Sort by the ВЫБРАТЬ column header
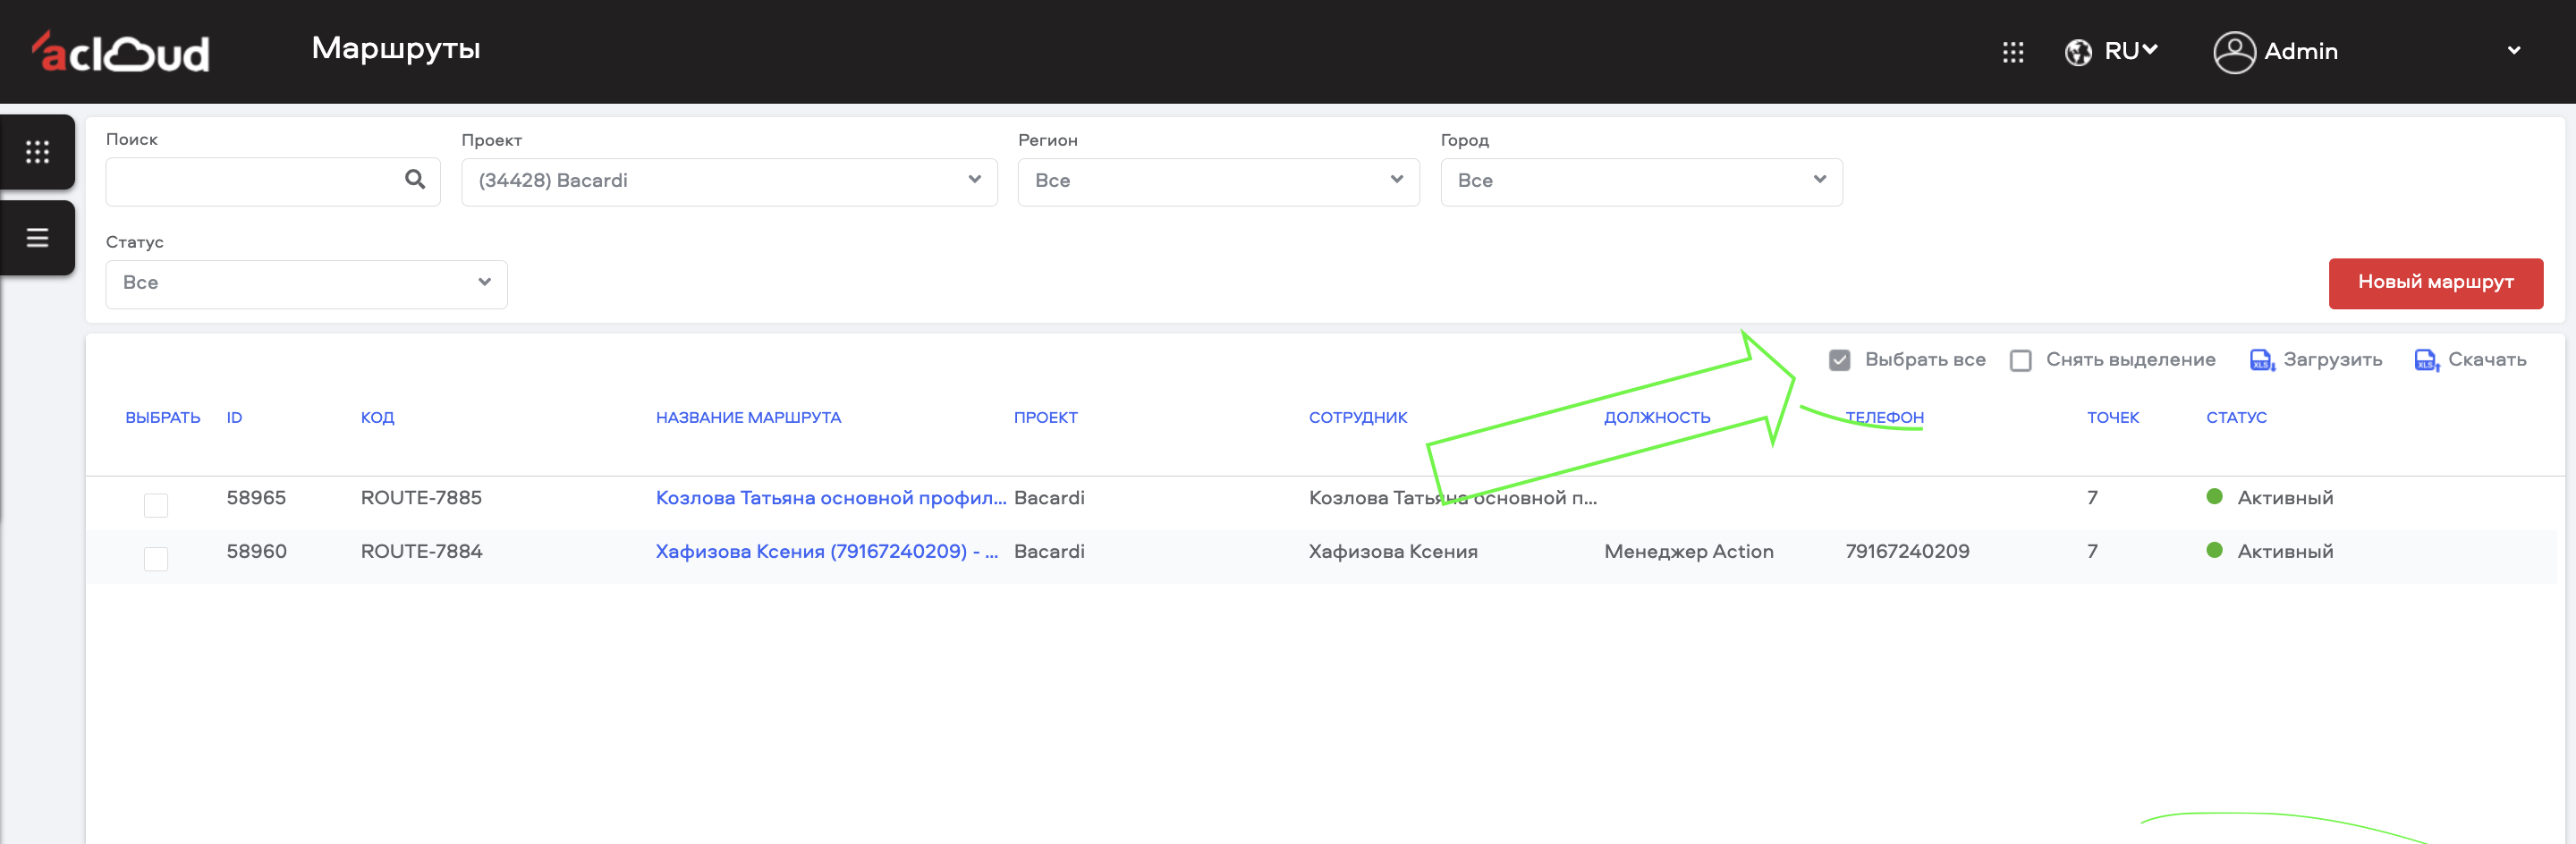The width and height of the screenshot is (2576, 844). pyautogui.click(x=163, y=418)
